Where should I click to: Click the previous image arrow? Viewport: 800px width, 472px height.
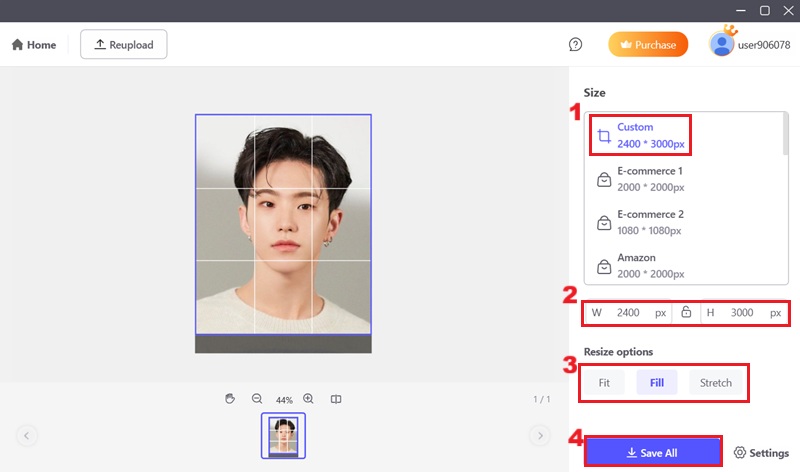point(27,436)
